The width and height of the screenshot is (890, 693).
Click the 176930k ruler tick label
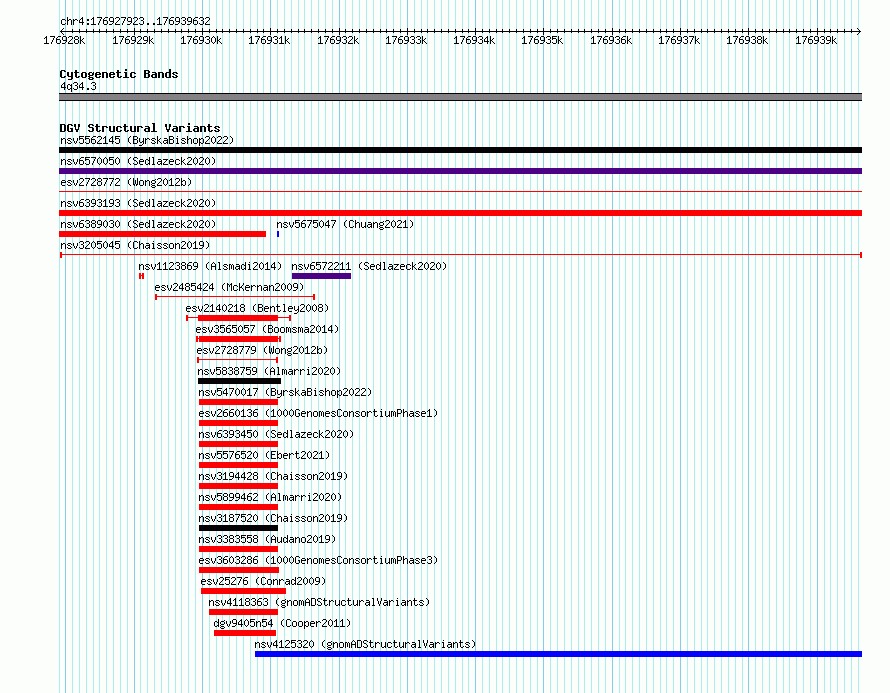tap(201, 40)
